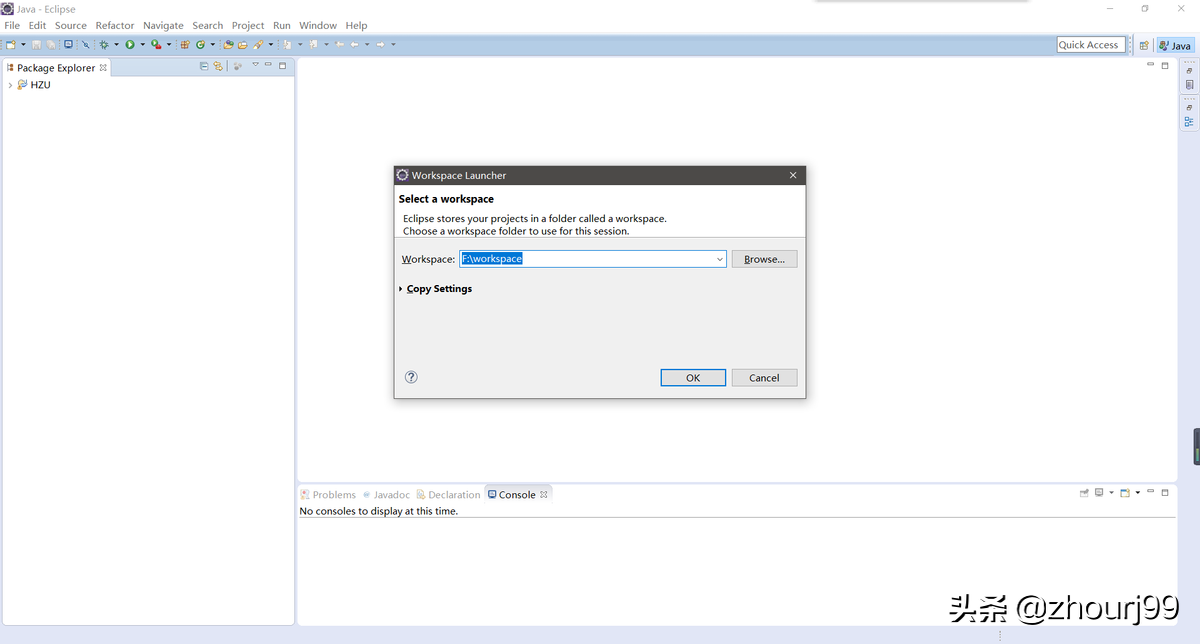Image resolution: width=1200 pixels, height=644 pixels.
Task: Open the Refactor menu
Action: click(115, 25)
